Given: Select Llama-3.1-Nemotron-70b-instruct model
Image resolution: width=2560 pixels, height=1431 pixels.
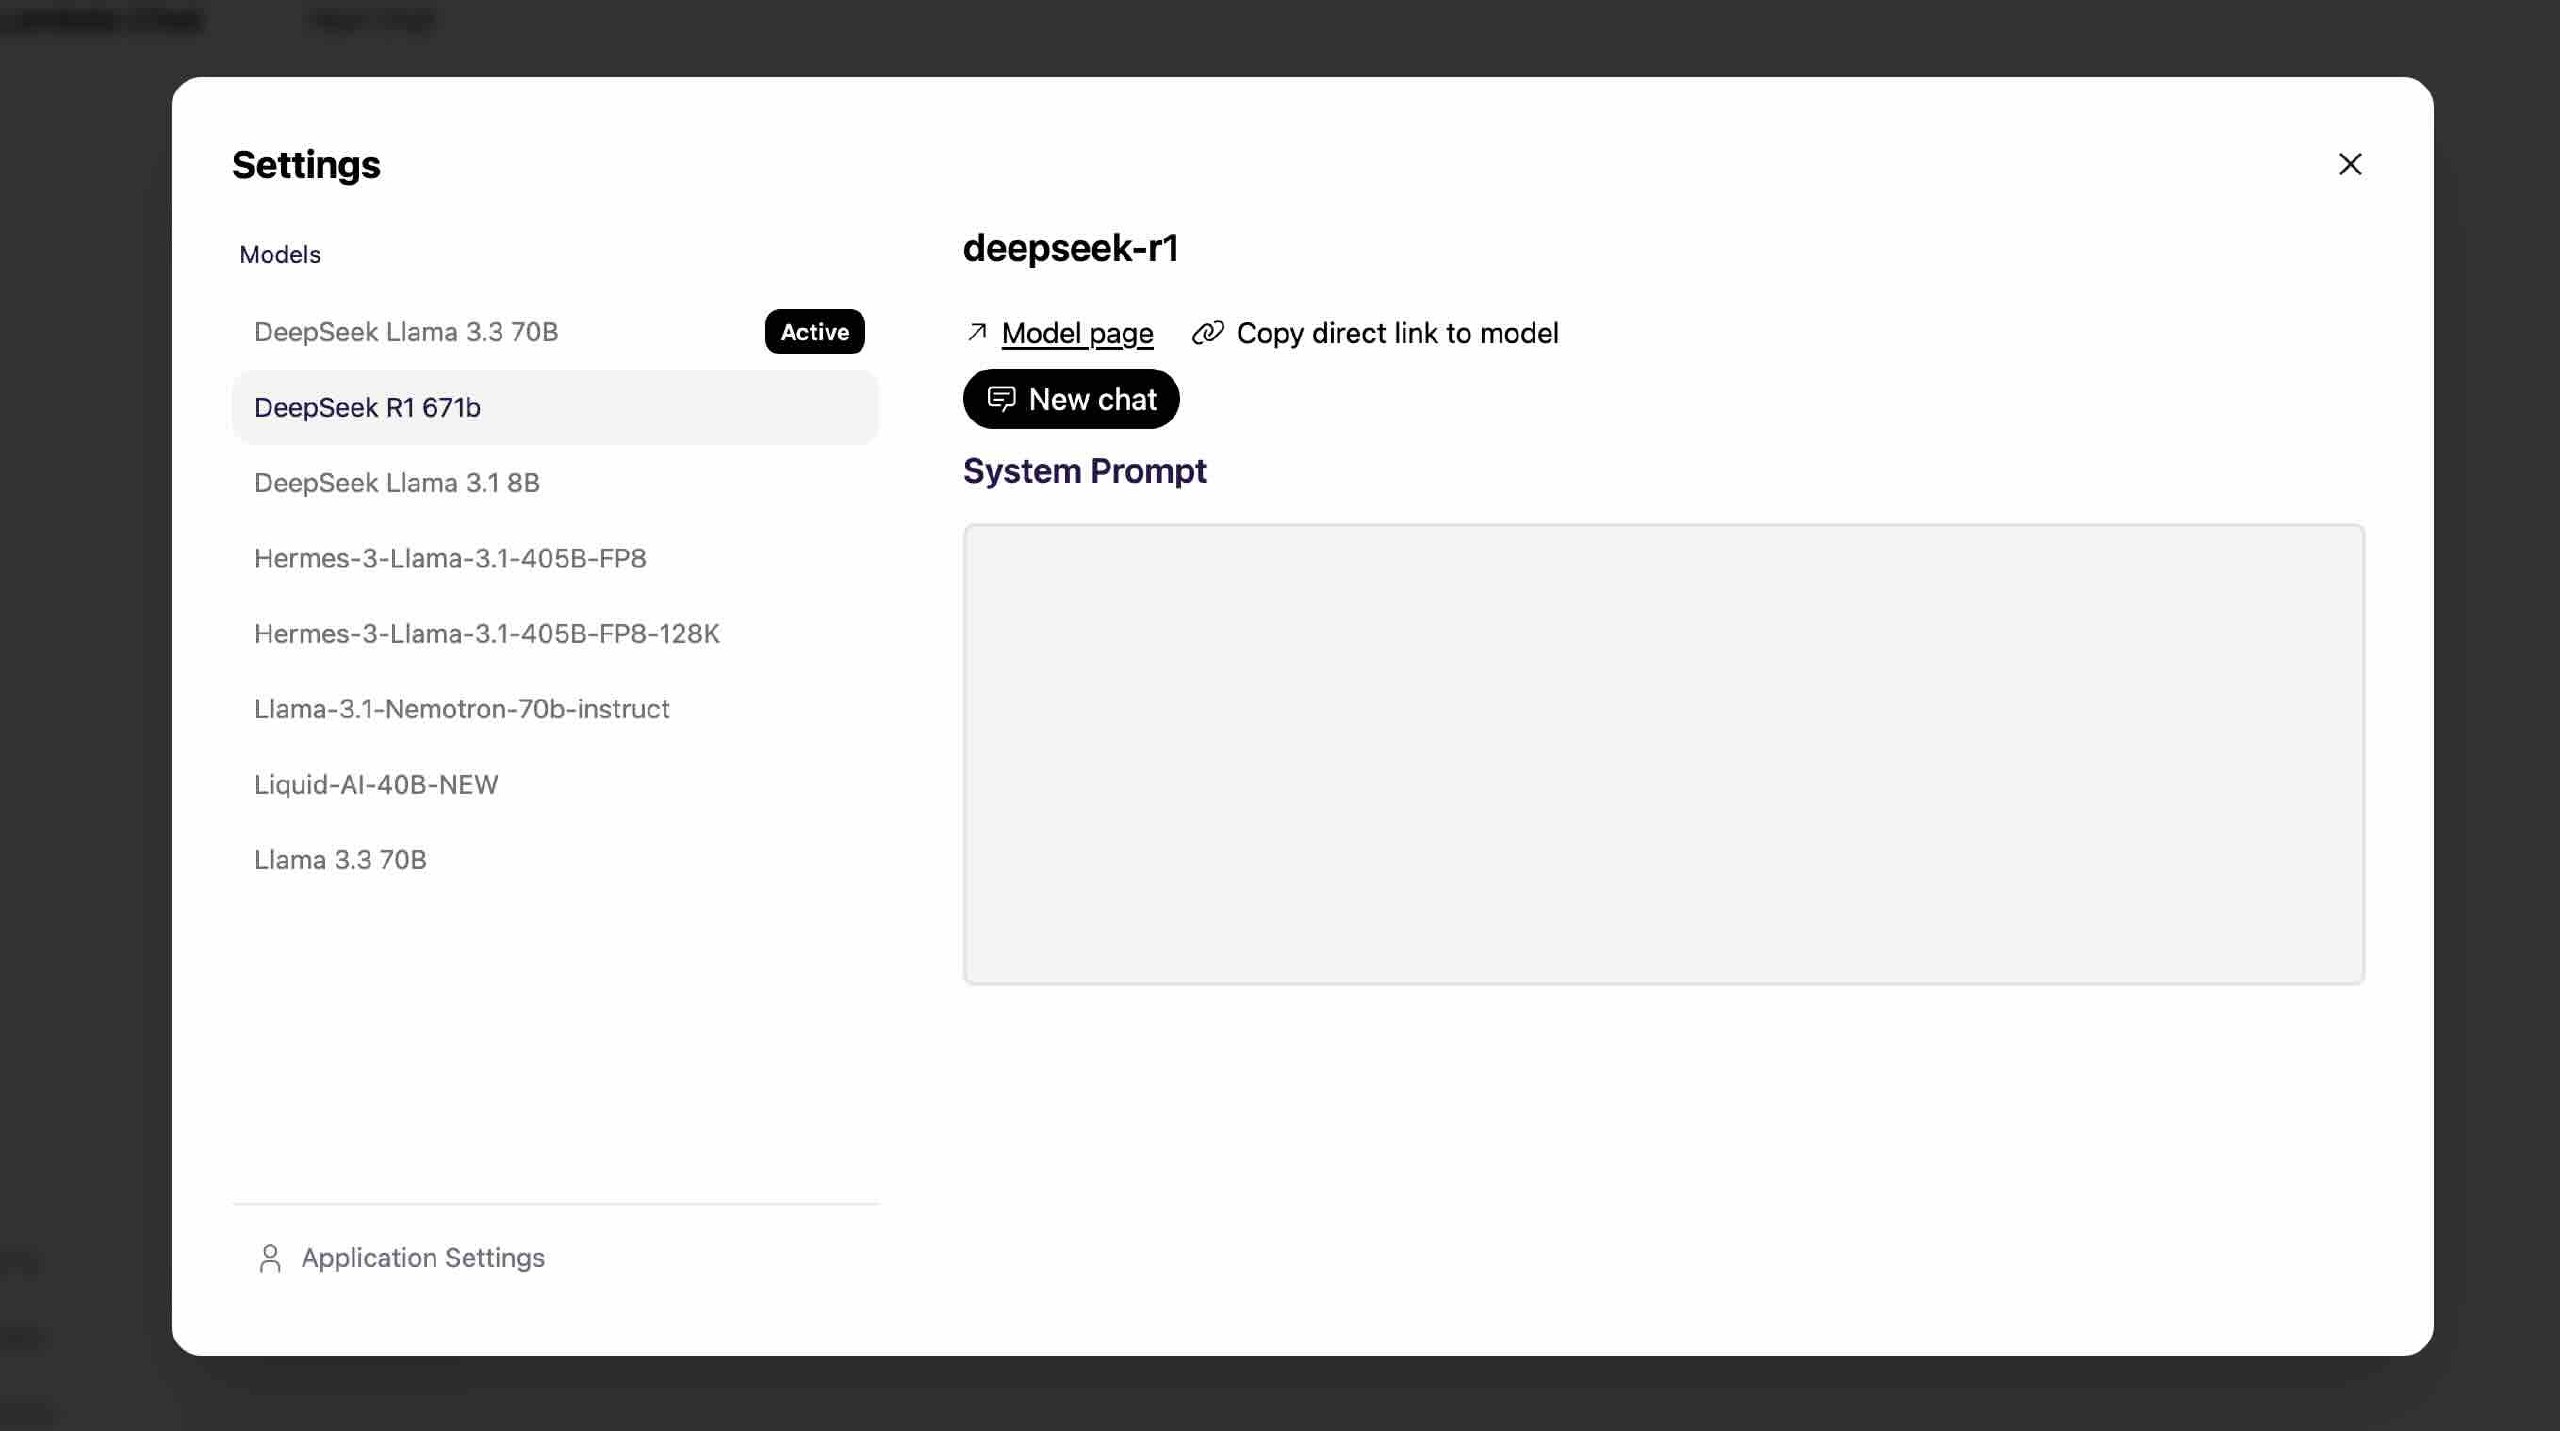Looking at the screenshot, I should point(555,709).
